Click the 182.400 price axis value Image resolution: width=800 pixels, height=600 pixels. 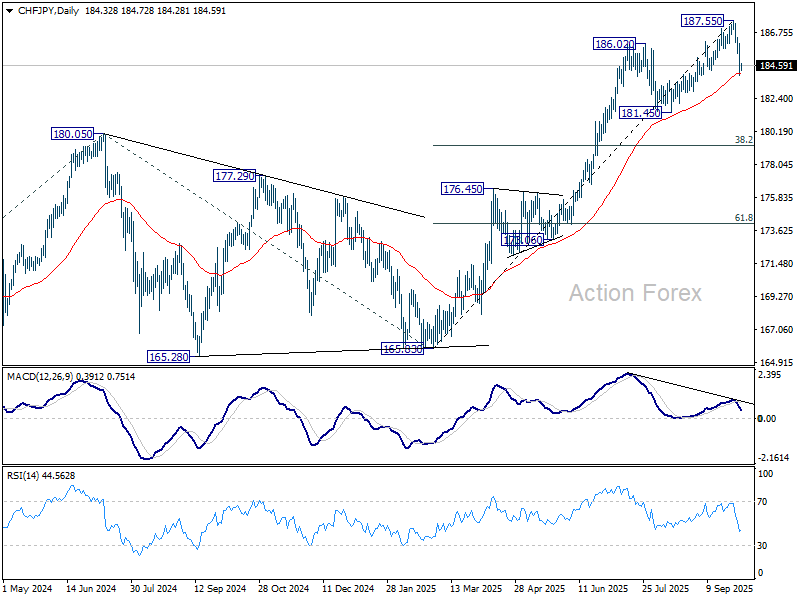[x=777, y=98]
